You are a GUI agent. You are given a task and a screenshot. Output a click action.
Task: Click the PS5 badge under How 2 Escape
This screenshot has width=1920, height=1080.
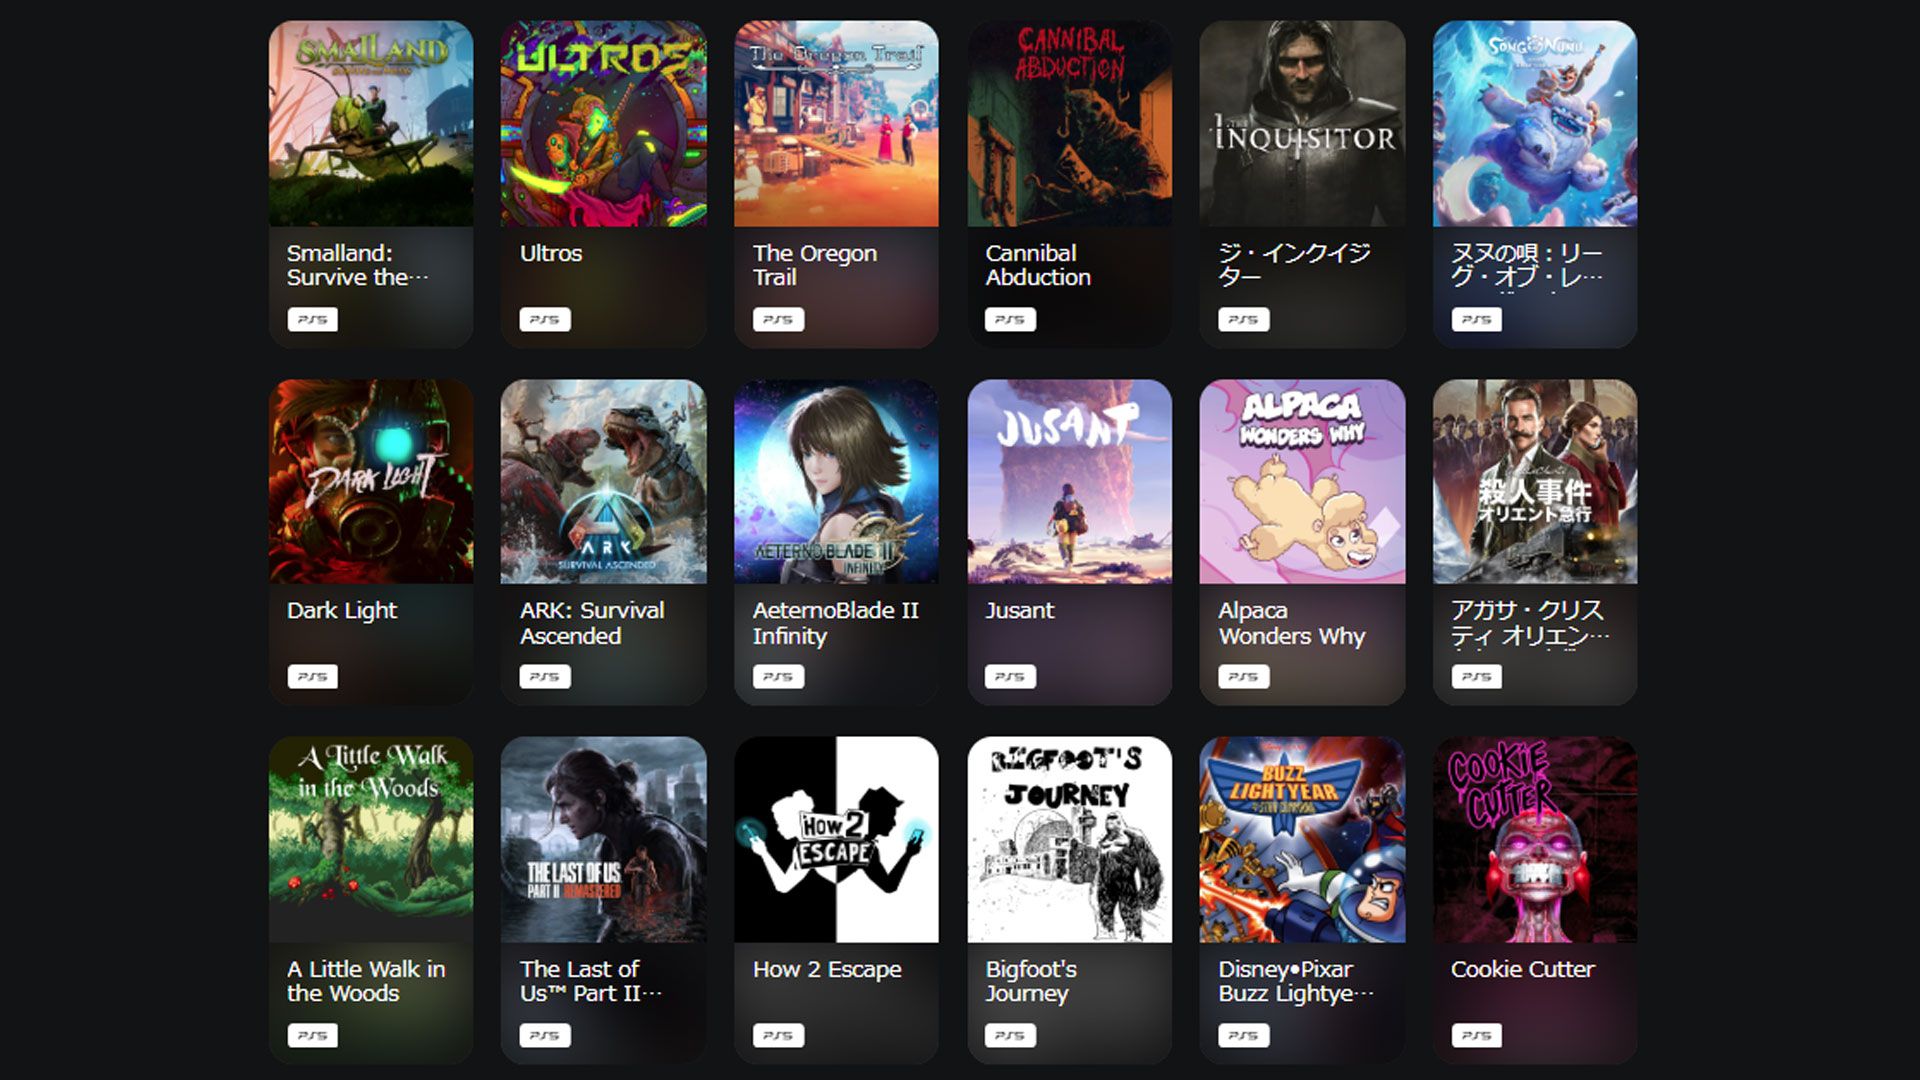click(778, 1036)
